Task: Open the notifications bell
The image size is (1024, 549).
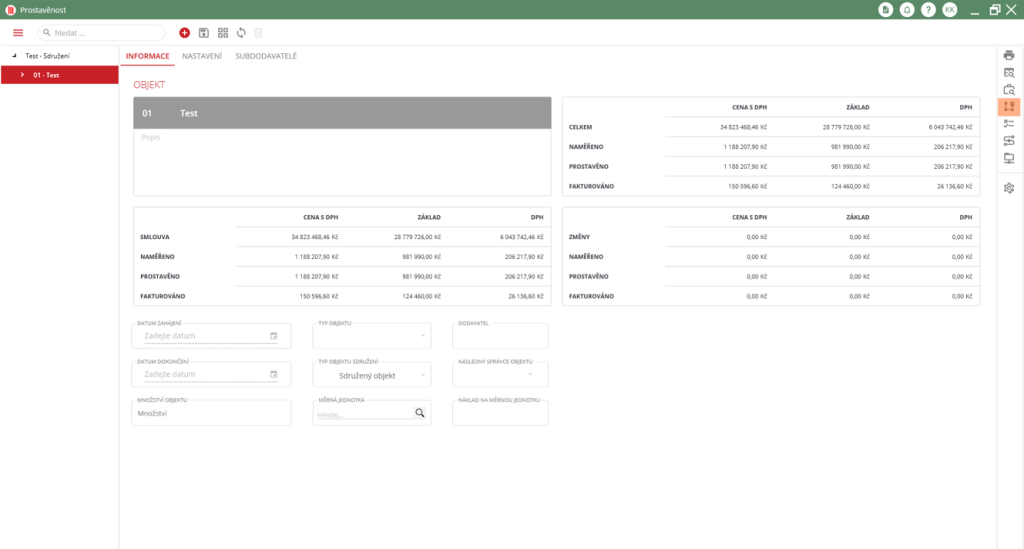Action: [x=907, y=9]
